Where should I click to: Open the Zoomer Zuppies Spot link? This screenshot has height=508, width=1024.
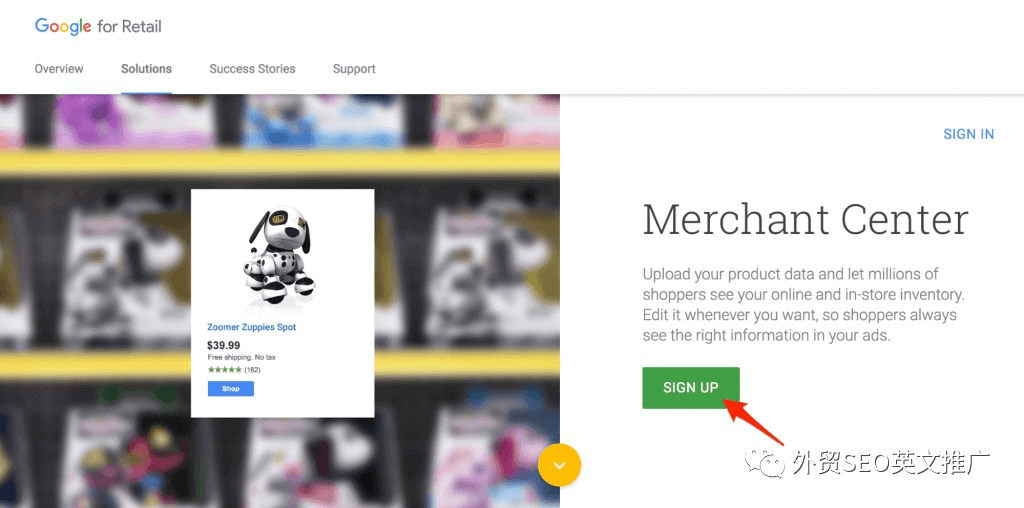point(251,327)
